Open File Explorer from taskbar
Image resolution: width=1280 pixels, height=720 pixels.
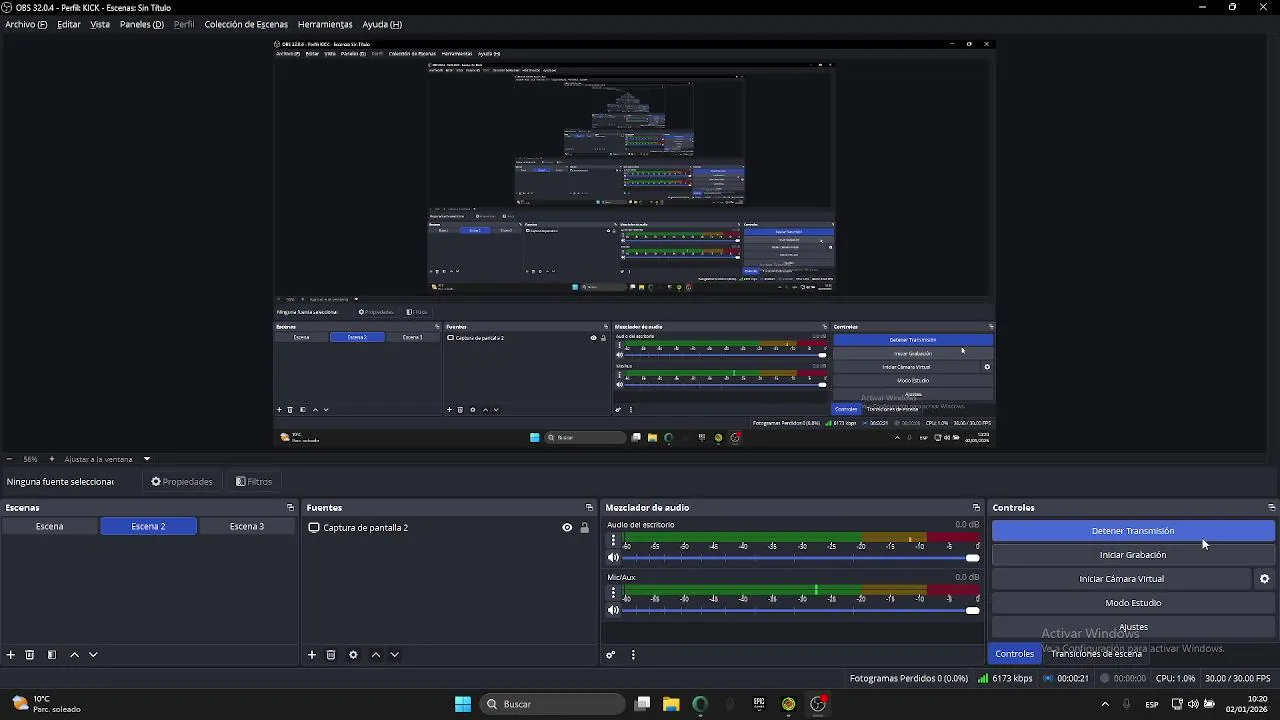(671, 704)
